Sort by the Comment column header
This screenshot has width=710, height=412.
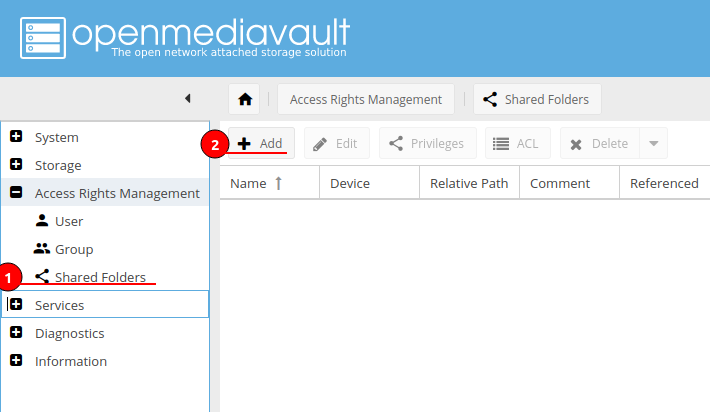click(x=570, y=183)
